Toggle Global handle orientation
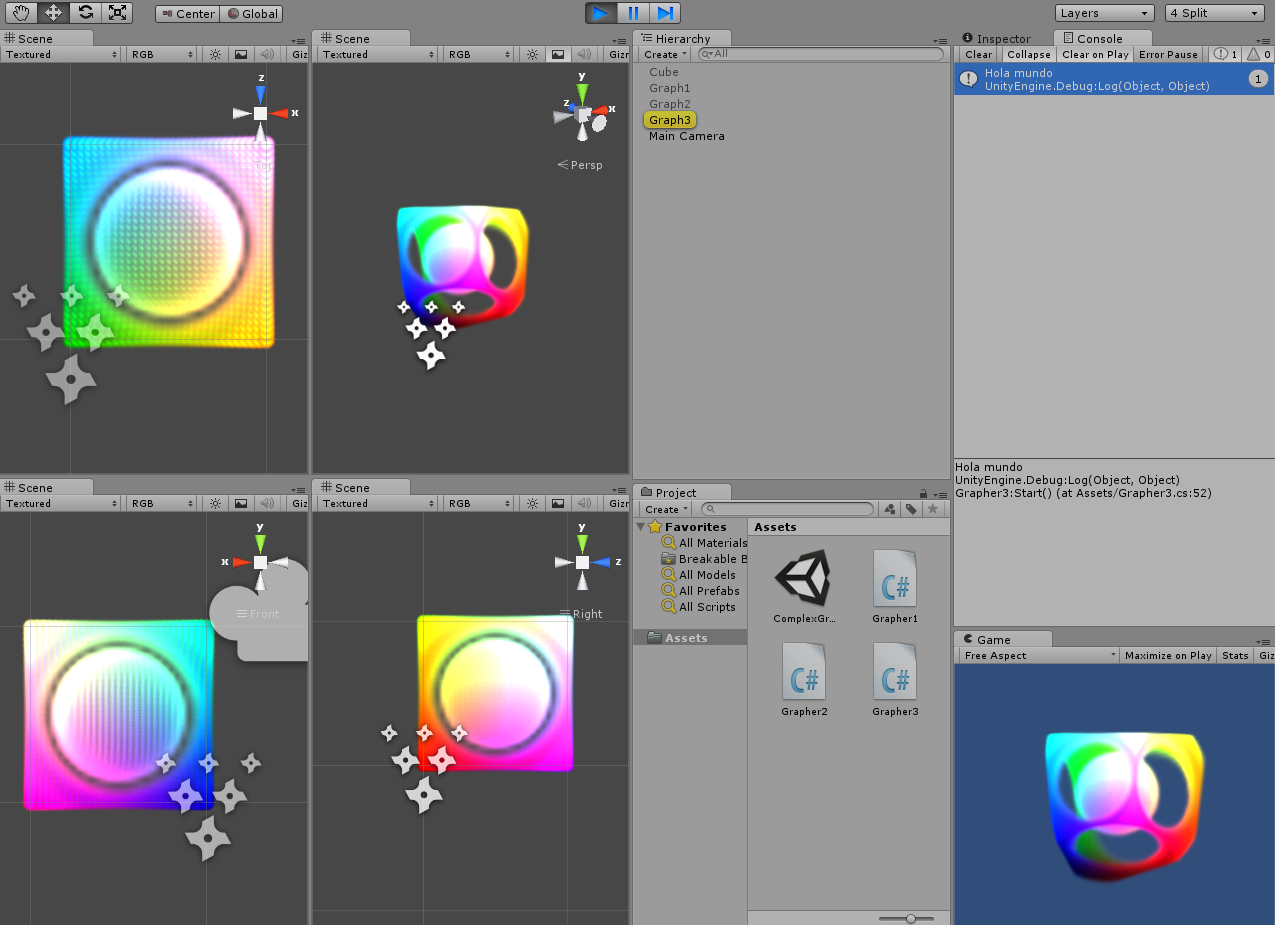 tap(251, 13)
